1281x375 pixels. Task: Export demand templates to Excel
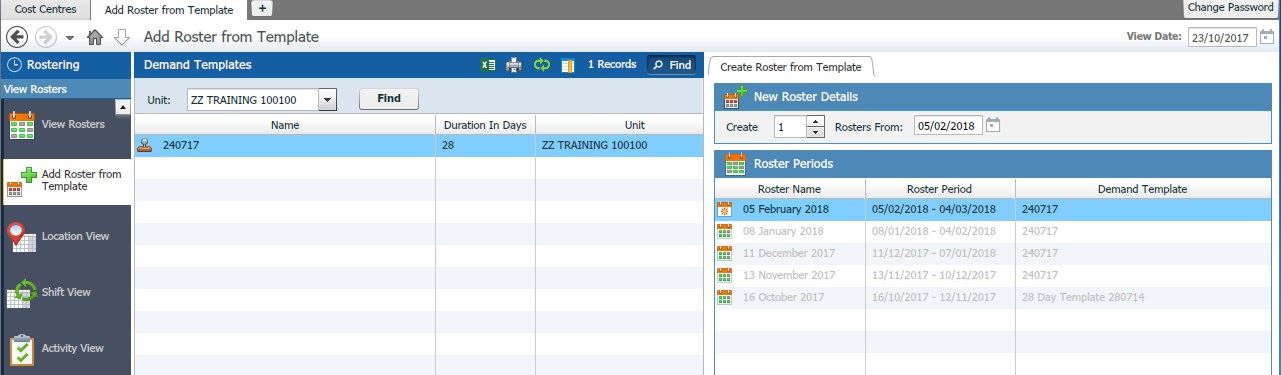[x=489, y=65]
